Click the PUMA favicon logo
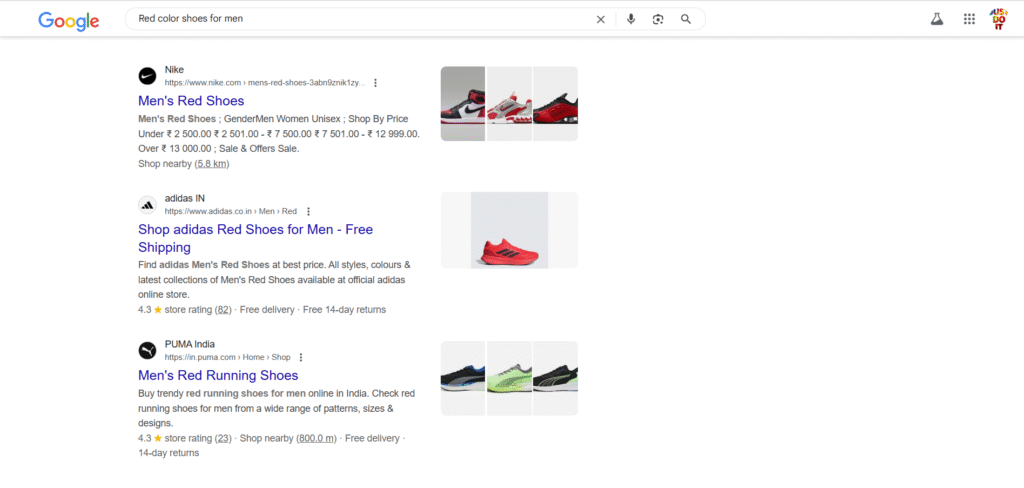The height and width of the screenshot is (488, 1024). pyautogui.click(x=148, y=350)
